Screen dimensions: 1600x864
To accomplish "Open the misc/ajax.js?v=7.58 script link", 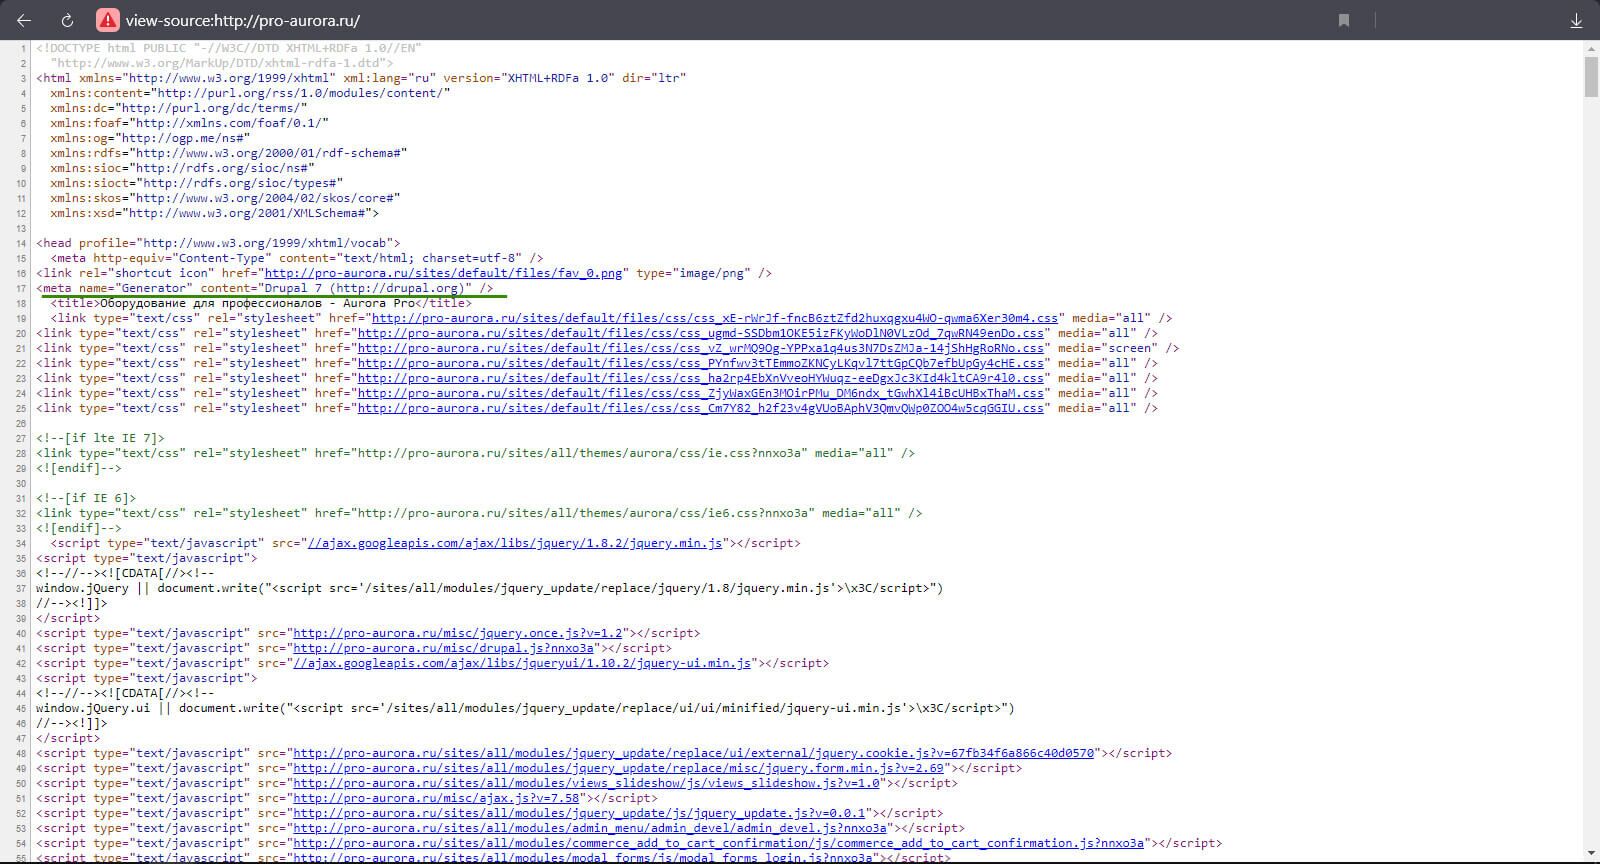I will [436, 798].
